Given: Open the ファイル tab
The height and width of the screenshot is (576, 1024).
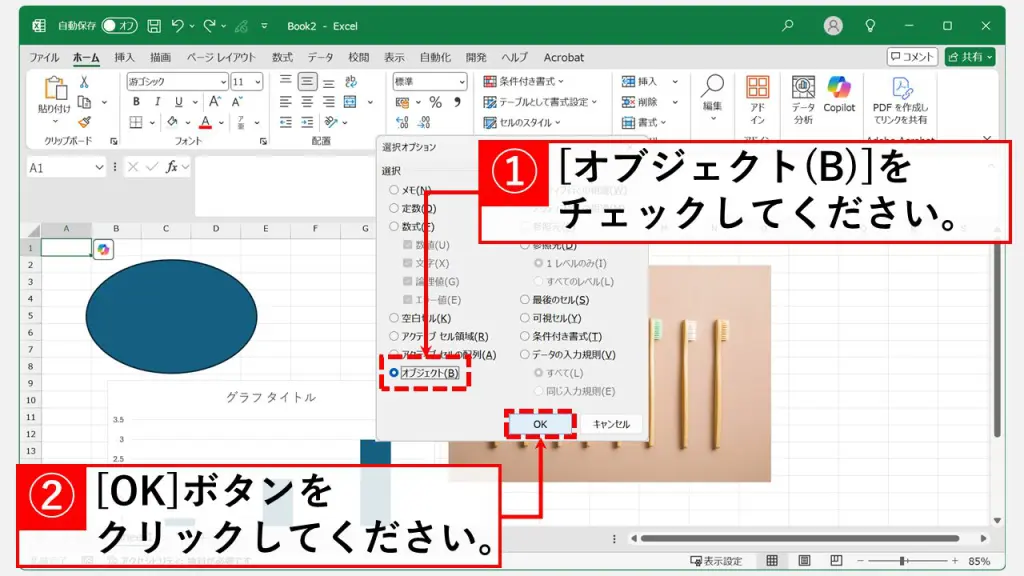Looking at the screenshot, I should click(x=44, y=57).
